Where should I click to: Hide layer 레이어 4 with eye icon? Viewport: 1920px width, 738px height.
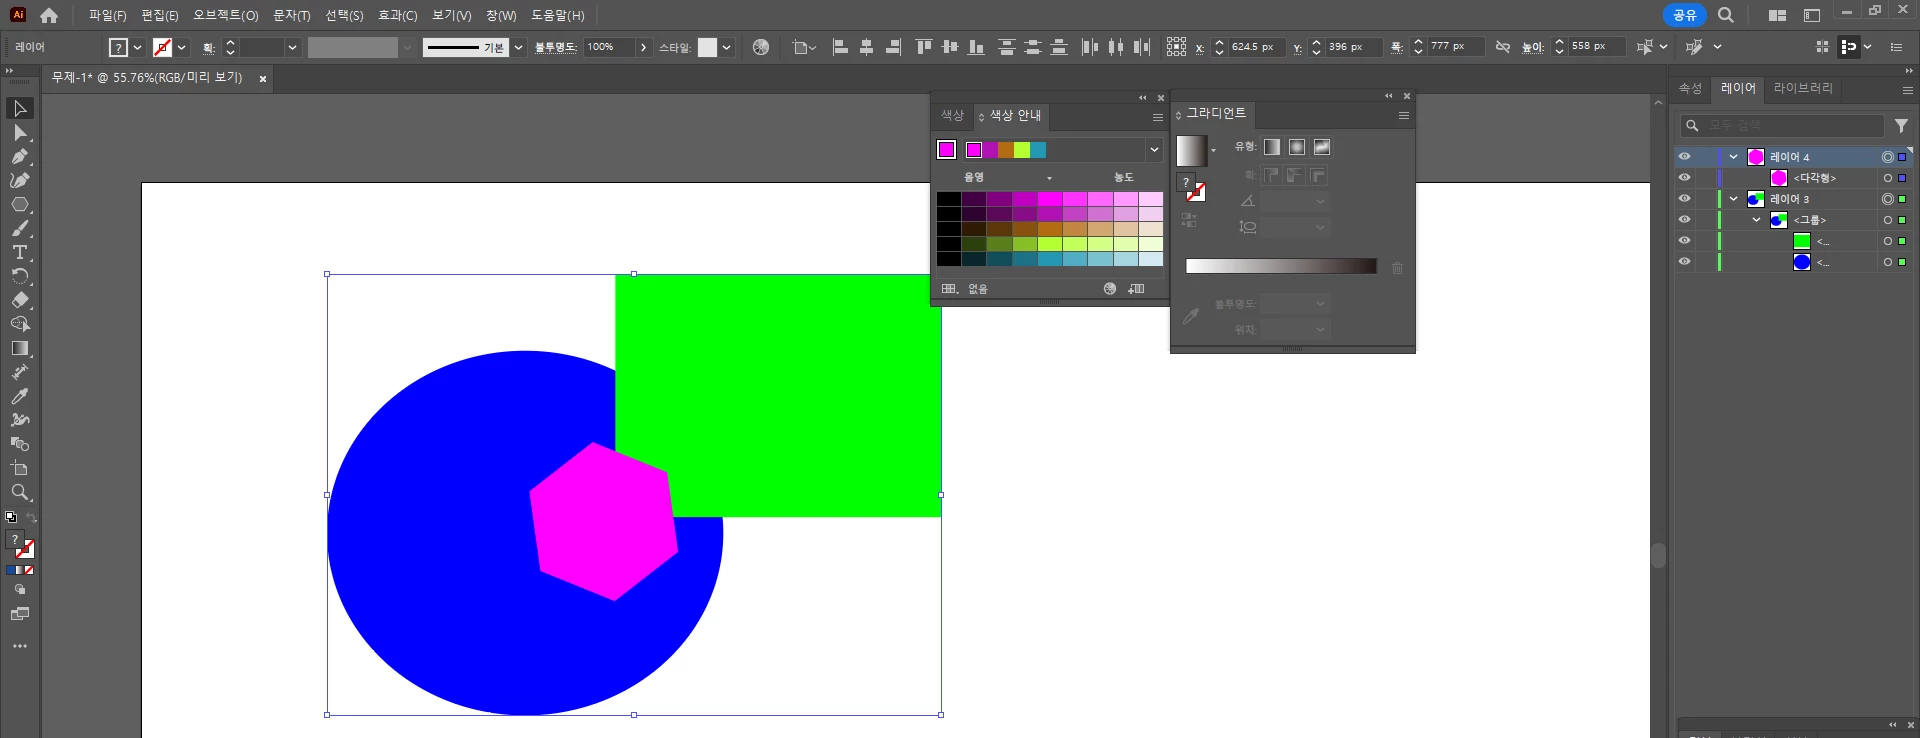click(1684, 157)
